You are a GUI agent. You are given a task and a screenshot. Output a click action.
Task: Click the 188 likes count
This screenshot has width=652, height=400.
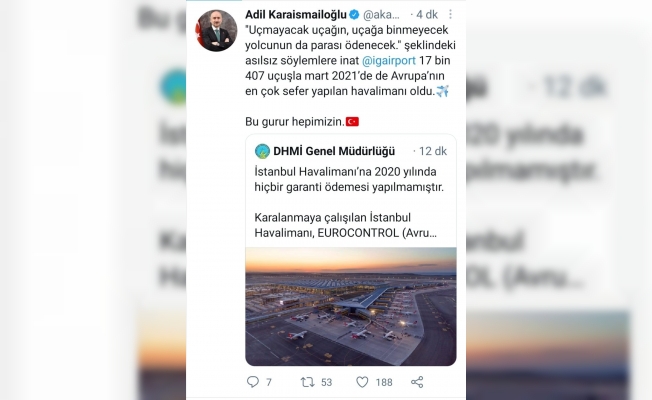tap(384, 382)
